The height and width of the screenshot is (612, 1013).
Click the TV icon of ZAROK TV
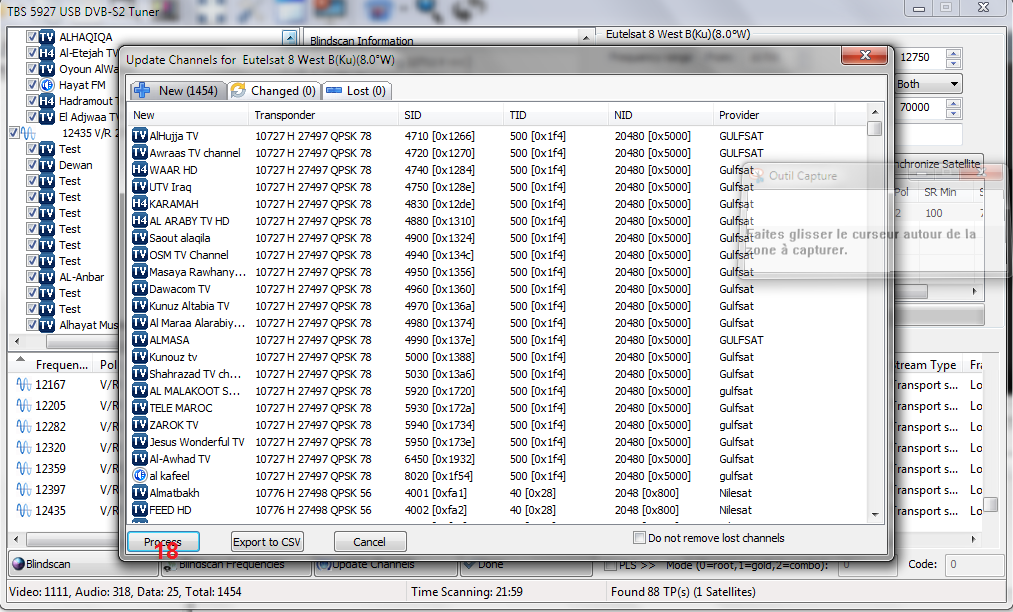140,424
